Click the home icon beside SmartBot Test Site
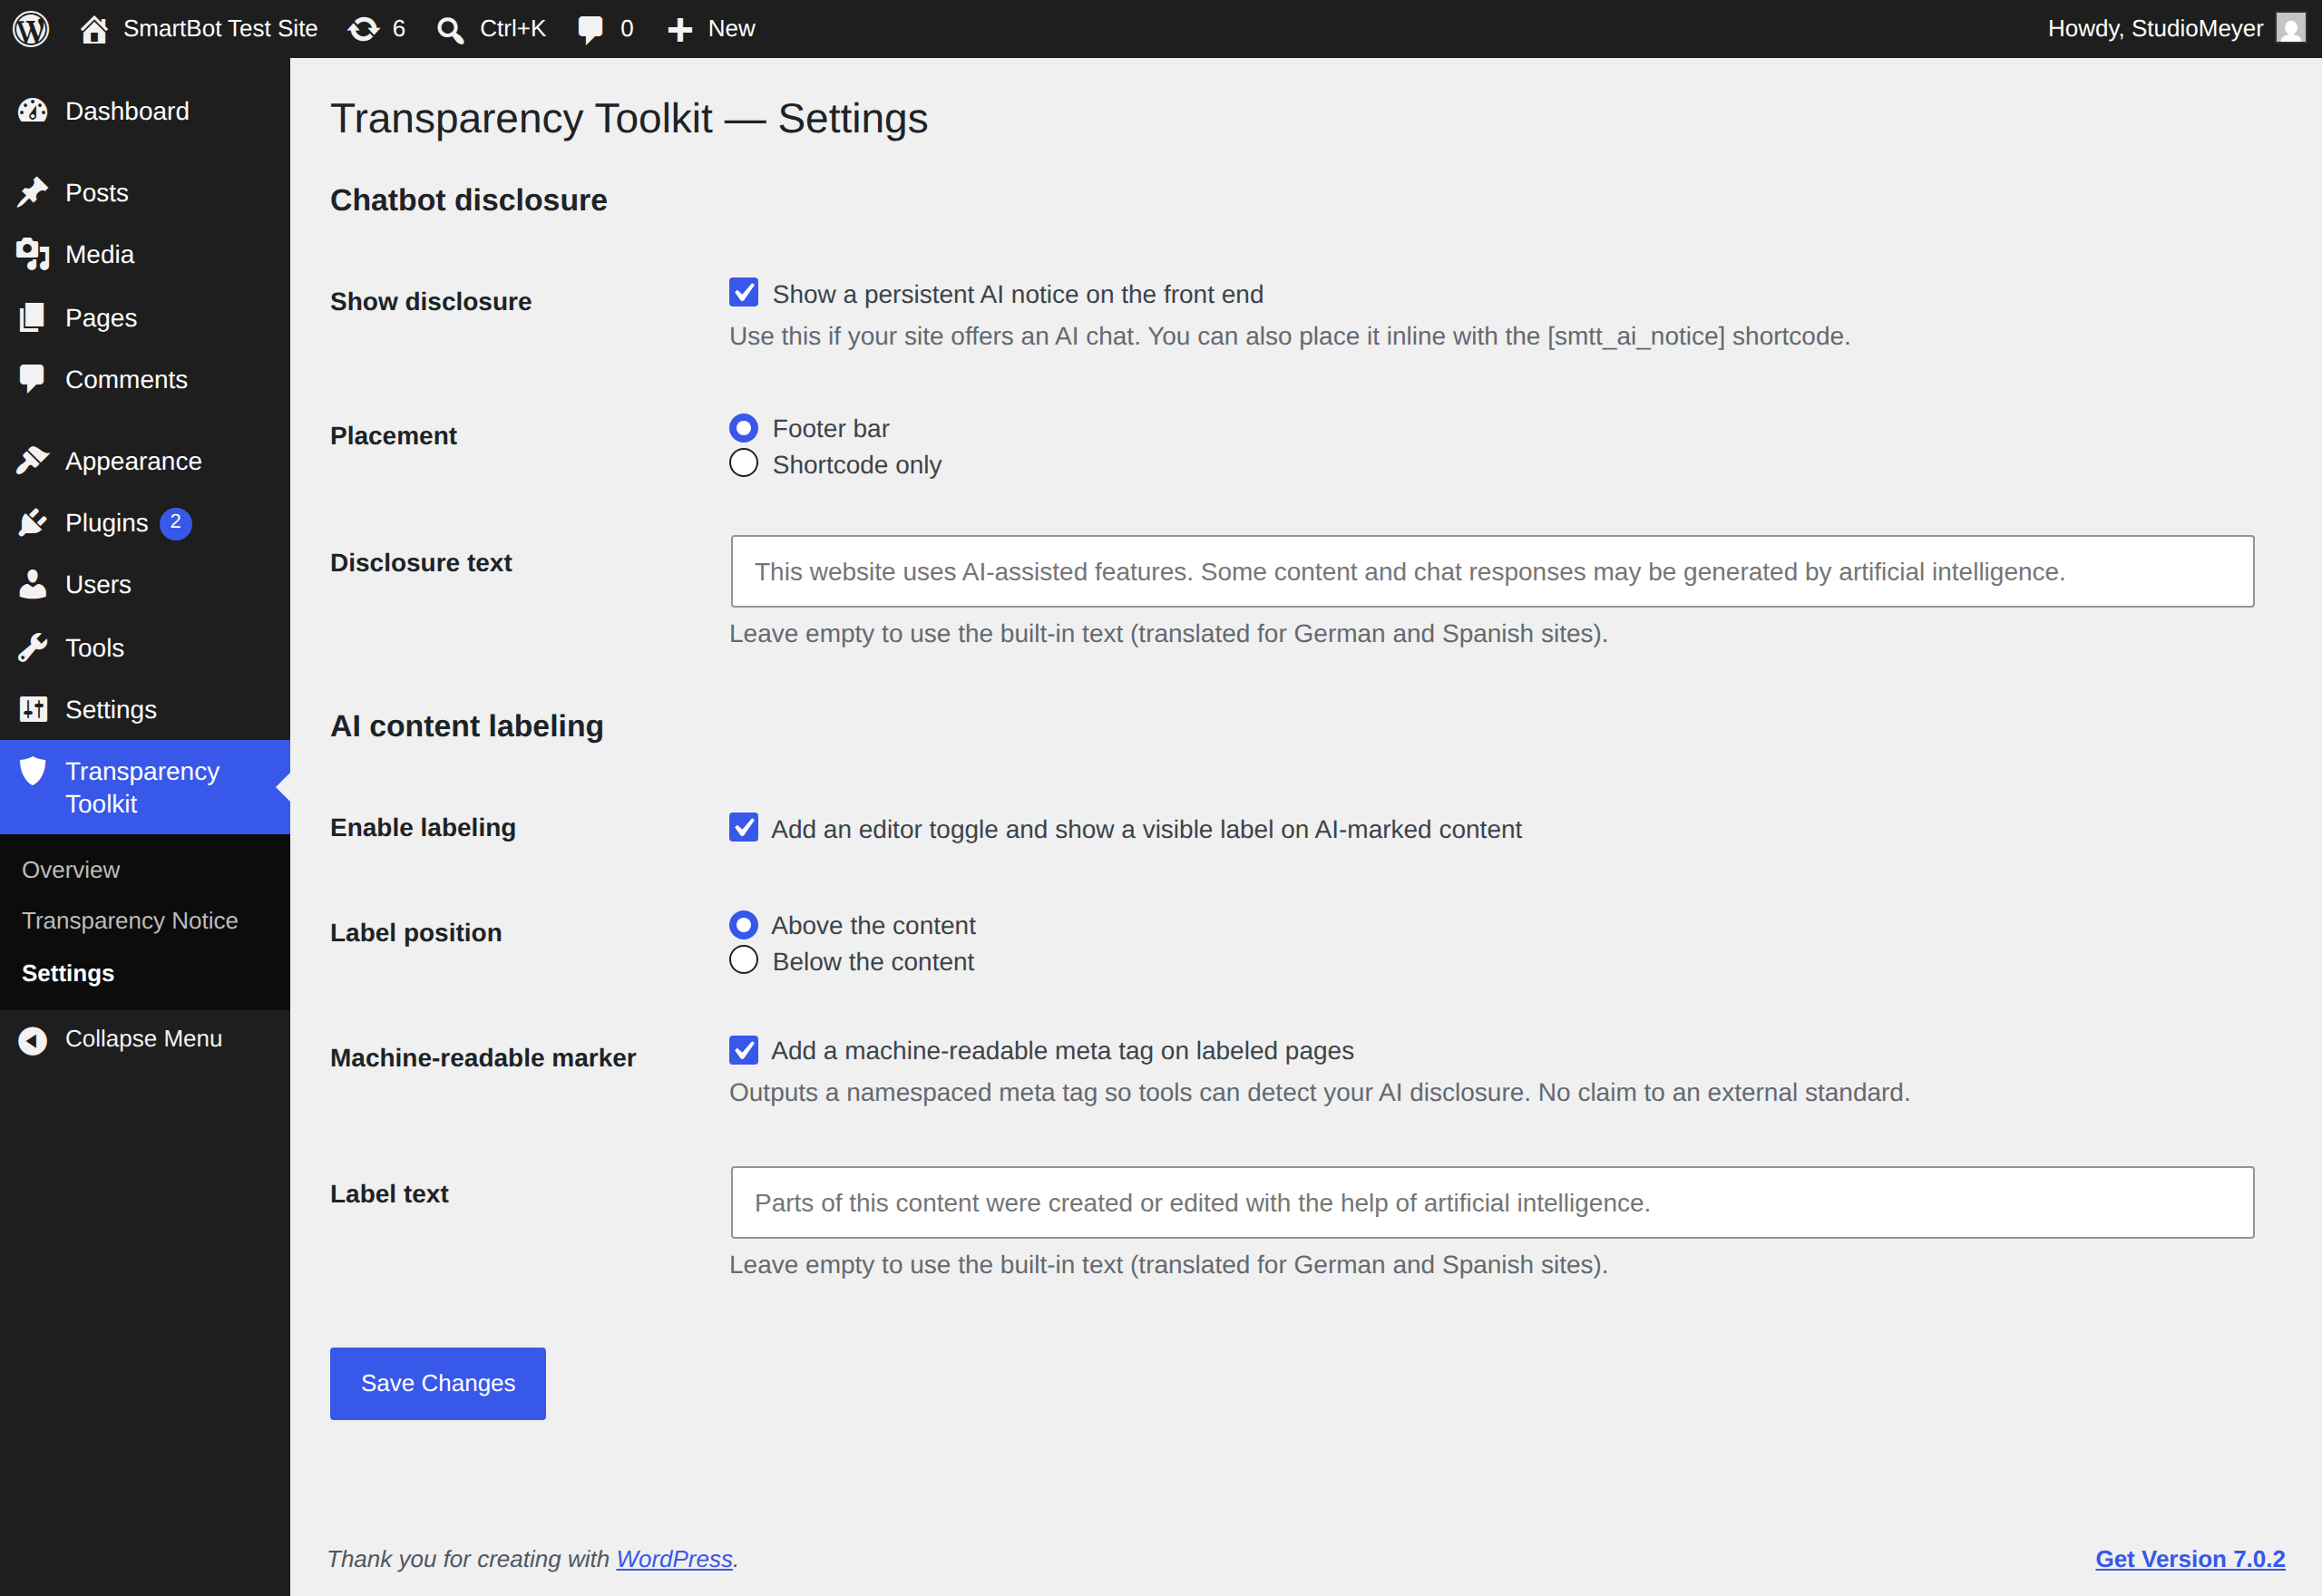 pos(94,29)
